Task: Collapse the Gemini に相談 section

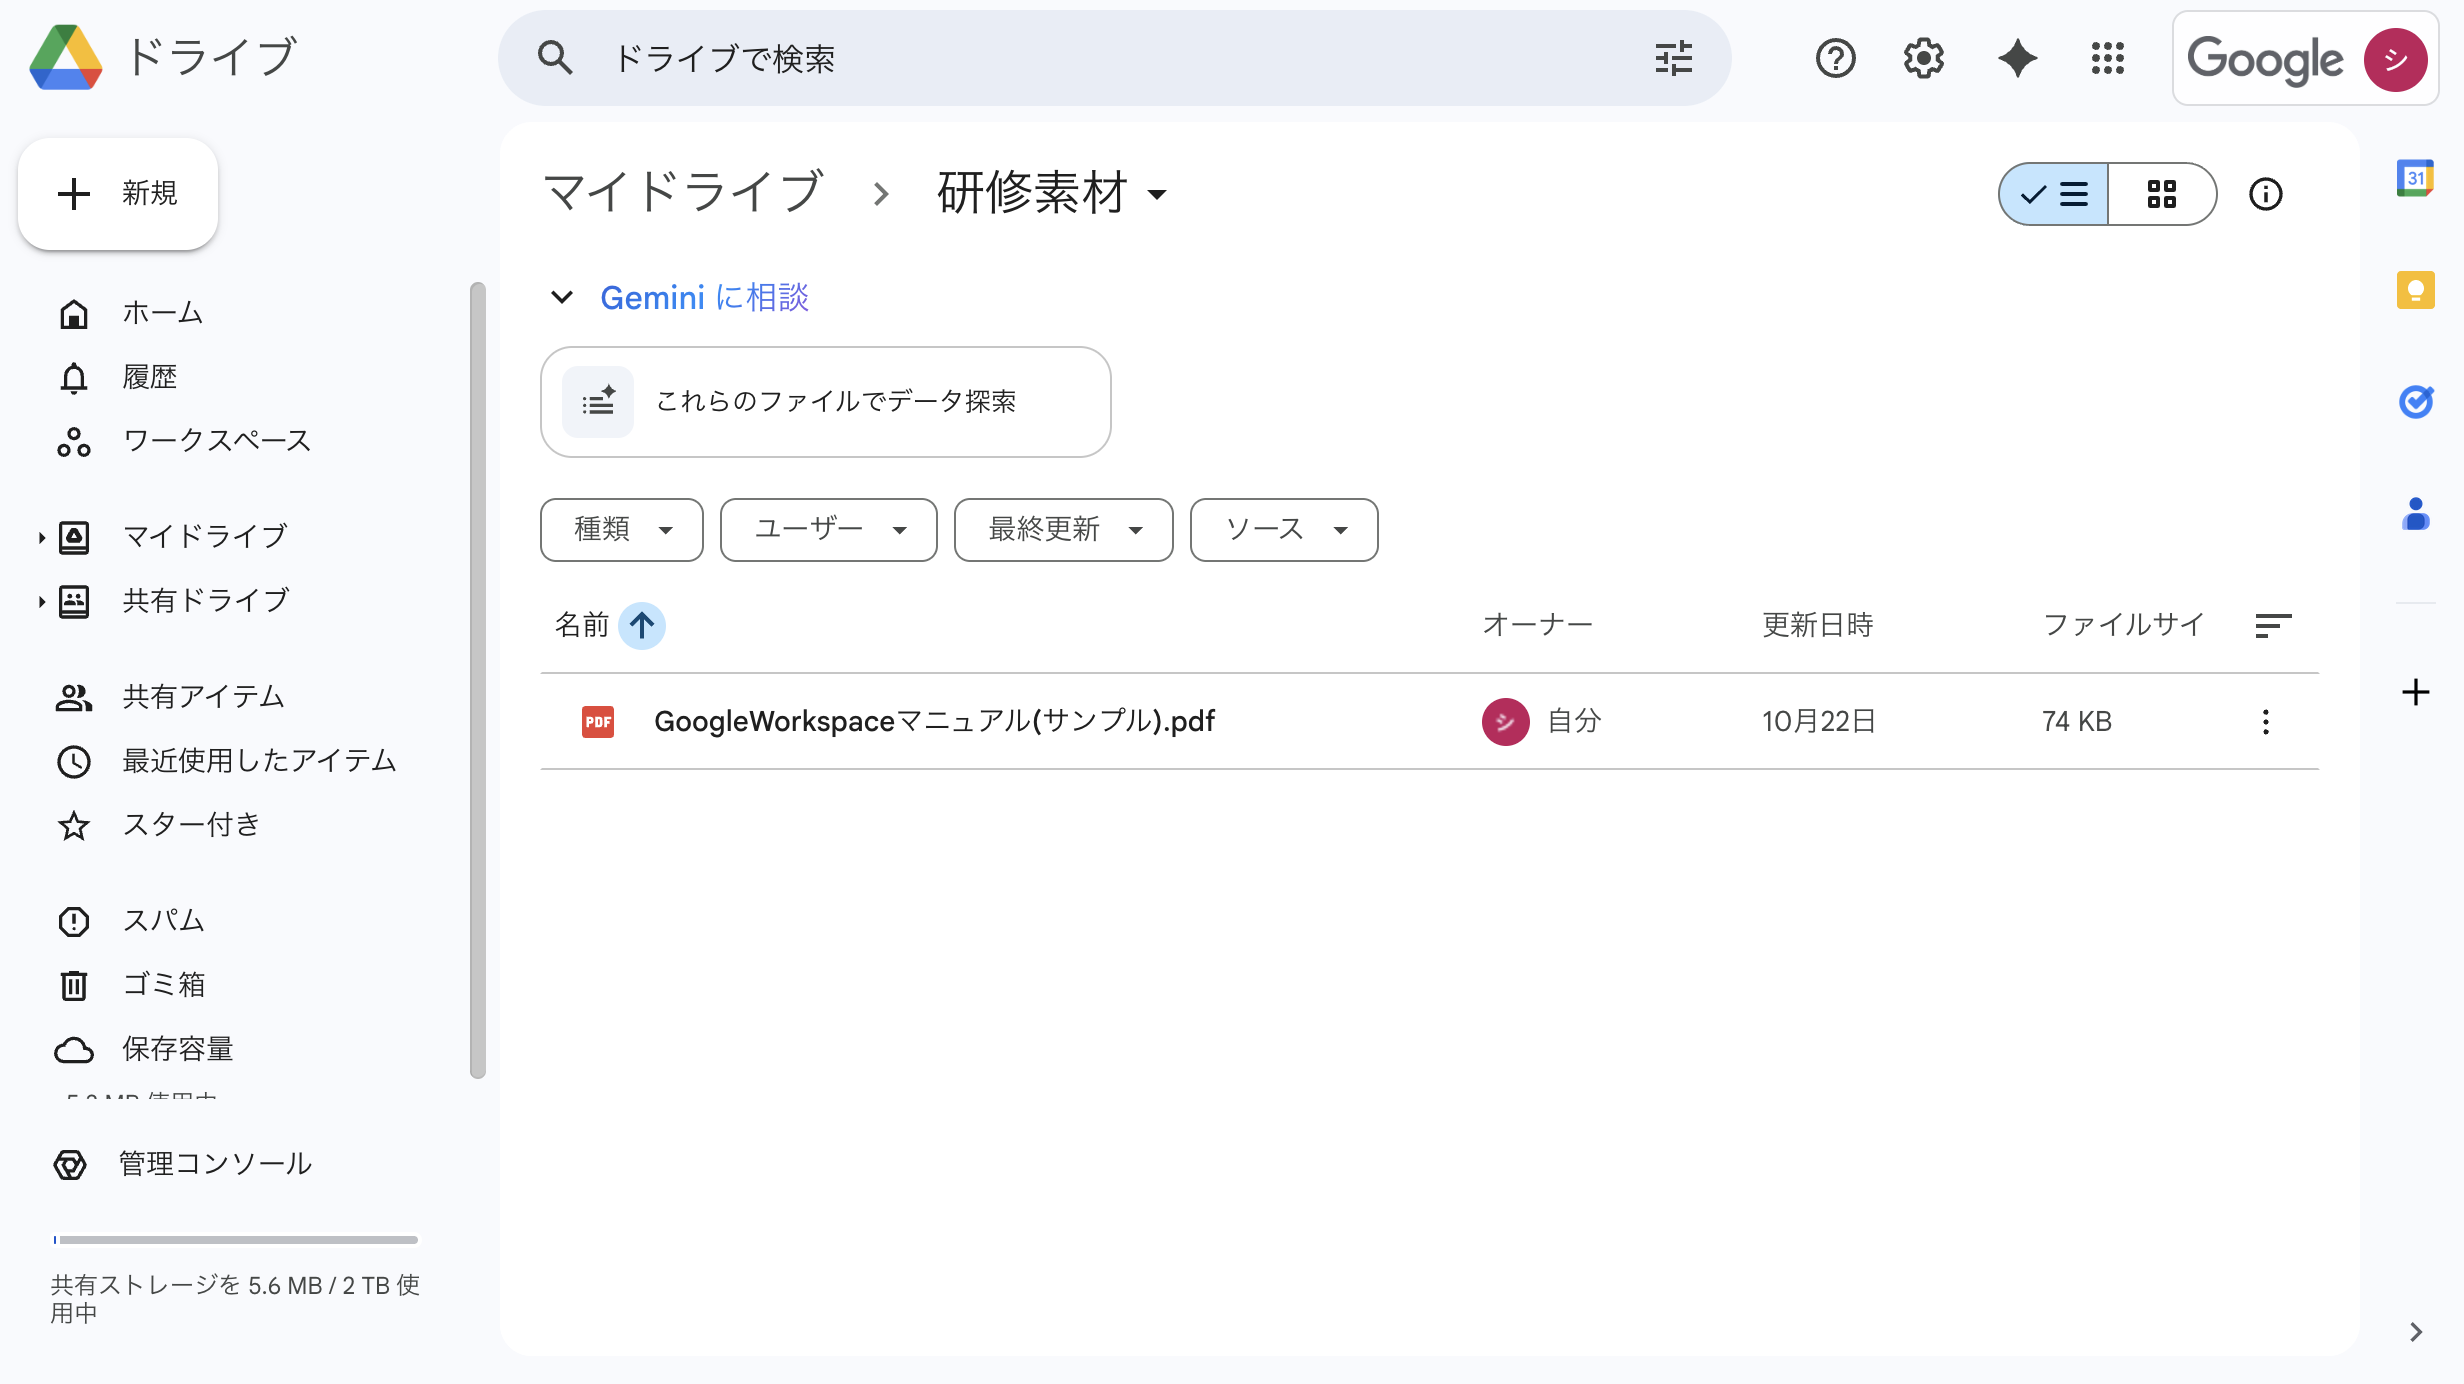Action: pyautogui.click(x=561, y=296)
